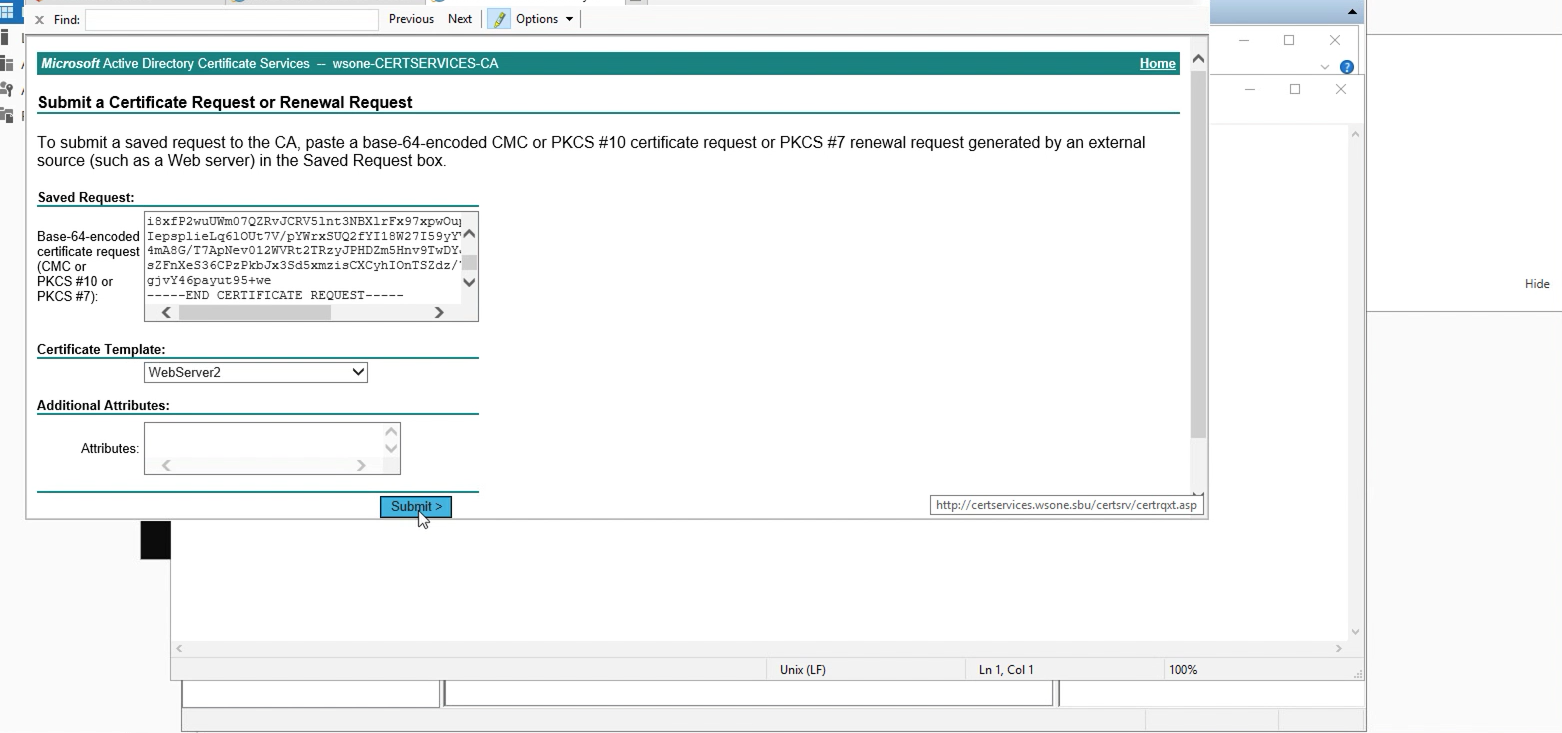This screenshot has width=1562, height=733.
Task: Click Previous in the Find bar
Action: pyautogui.click(x=411, y=19)
